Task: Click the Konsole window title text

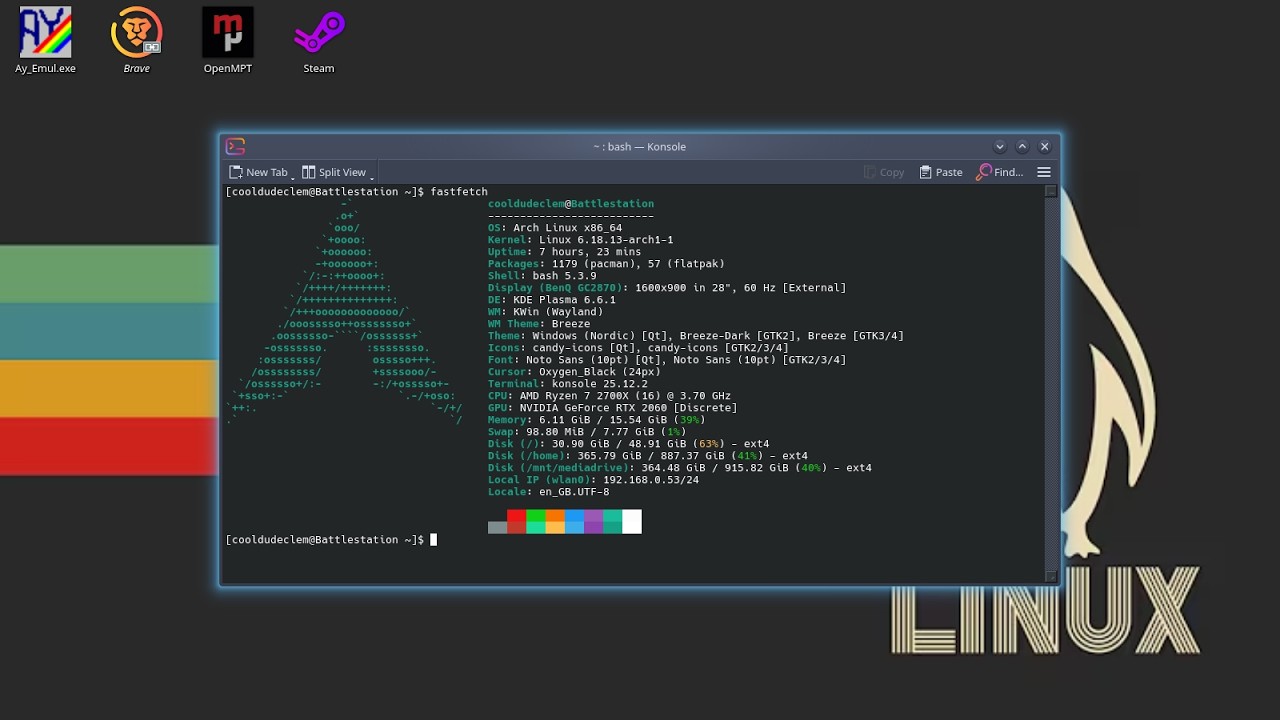Action: (639, 146)
